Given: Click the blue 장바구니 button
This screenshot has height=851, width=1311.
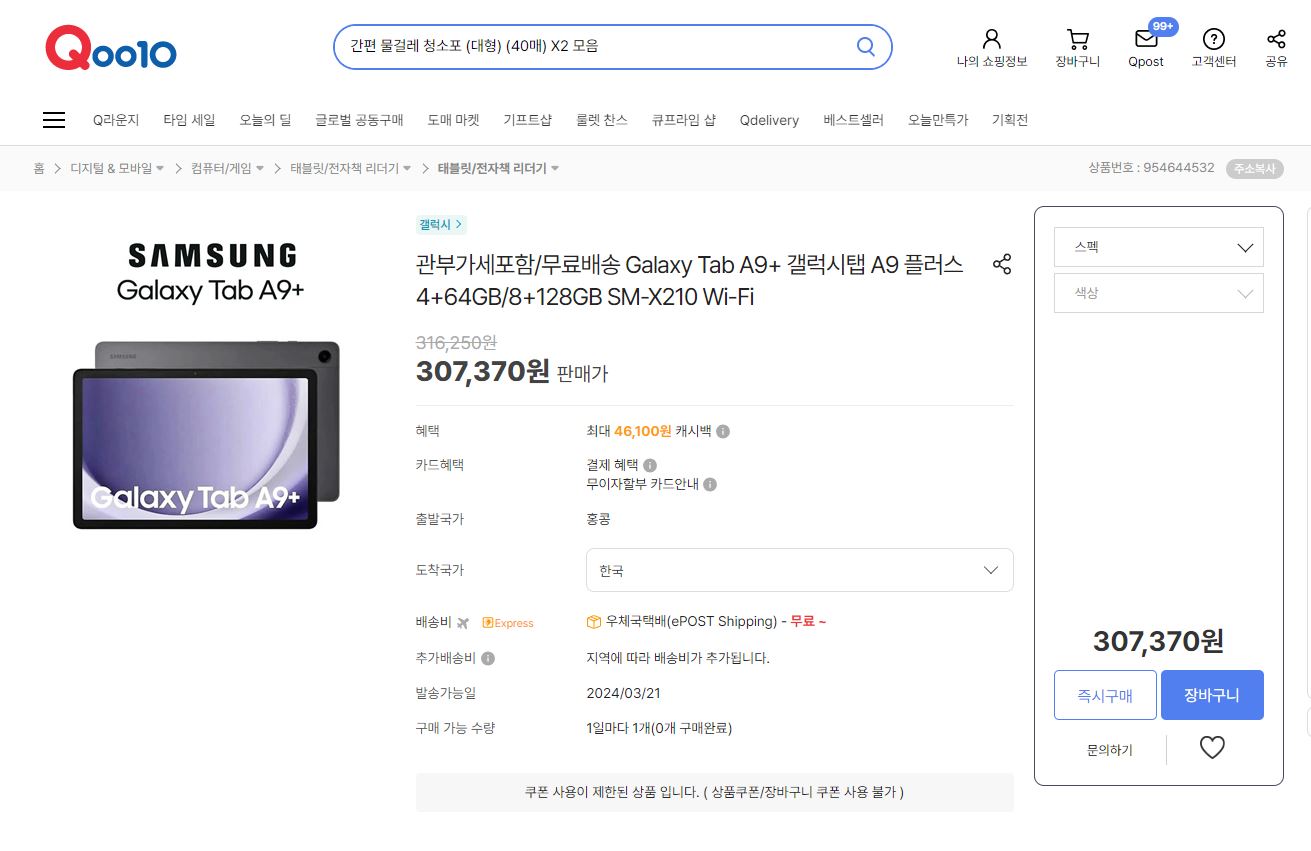Looking at the screenshot, I should 1212,695.
